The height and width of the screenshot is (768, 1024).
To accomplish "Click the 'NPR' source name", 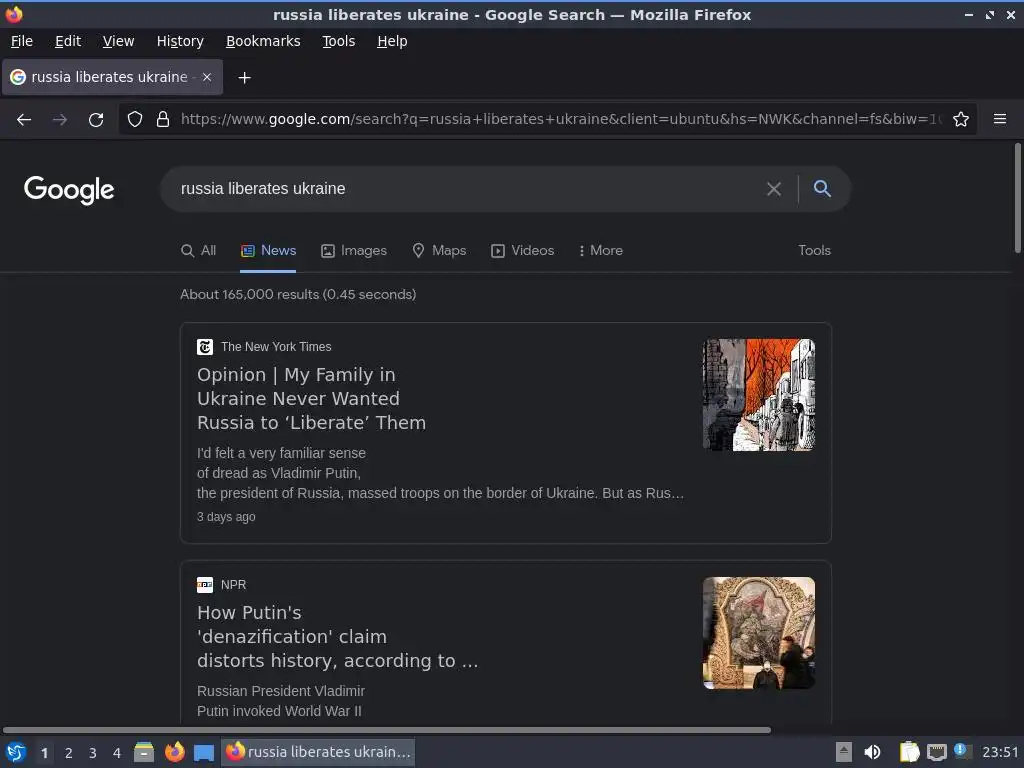I will (x=233, y=584).
